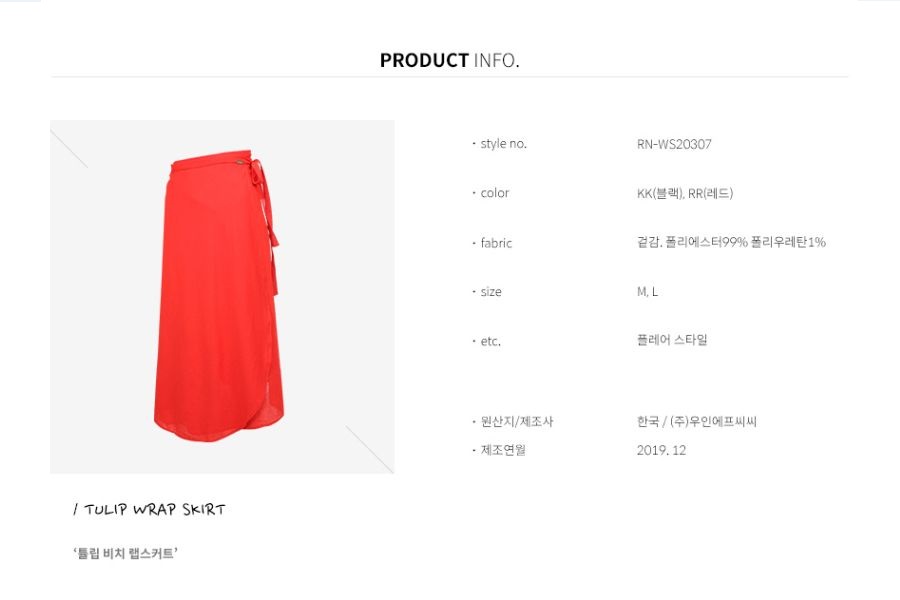Click the 제조연월 label

pos(503,450)
